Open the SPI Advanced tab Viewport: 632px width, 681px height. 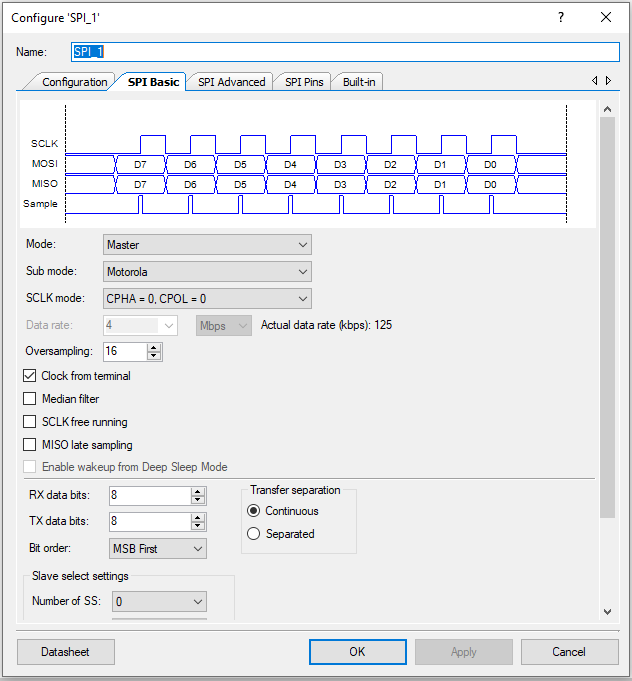click(x=232, y=82)
